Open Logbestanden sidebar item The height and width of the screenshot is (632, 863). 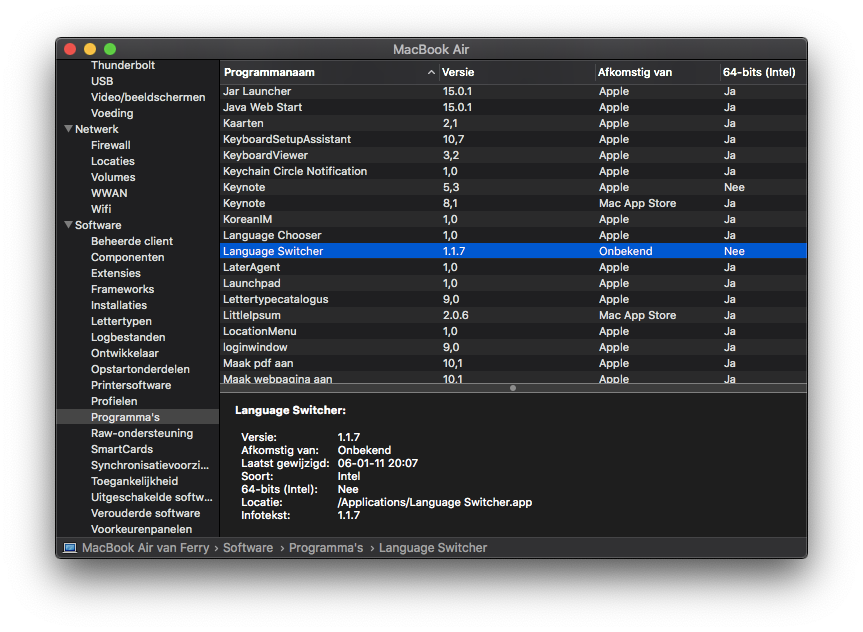128,336
